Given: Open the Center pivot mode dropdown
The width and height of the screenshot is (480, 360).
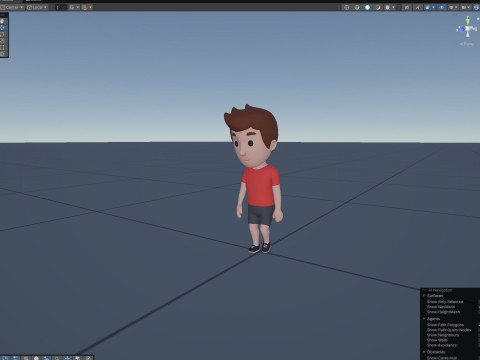Looking at the screenshot, I should click(x=12, y=7).
